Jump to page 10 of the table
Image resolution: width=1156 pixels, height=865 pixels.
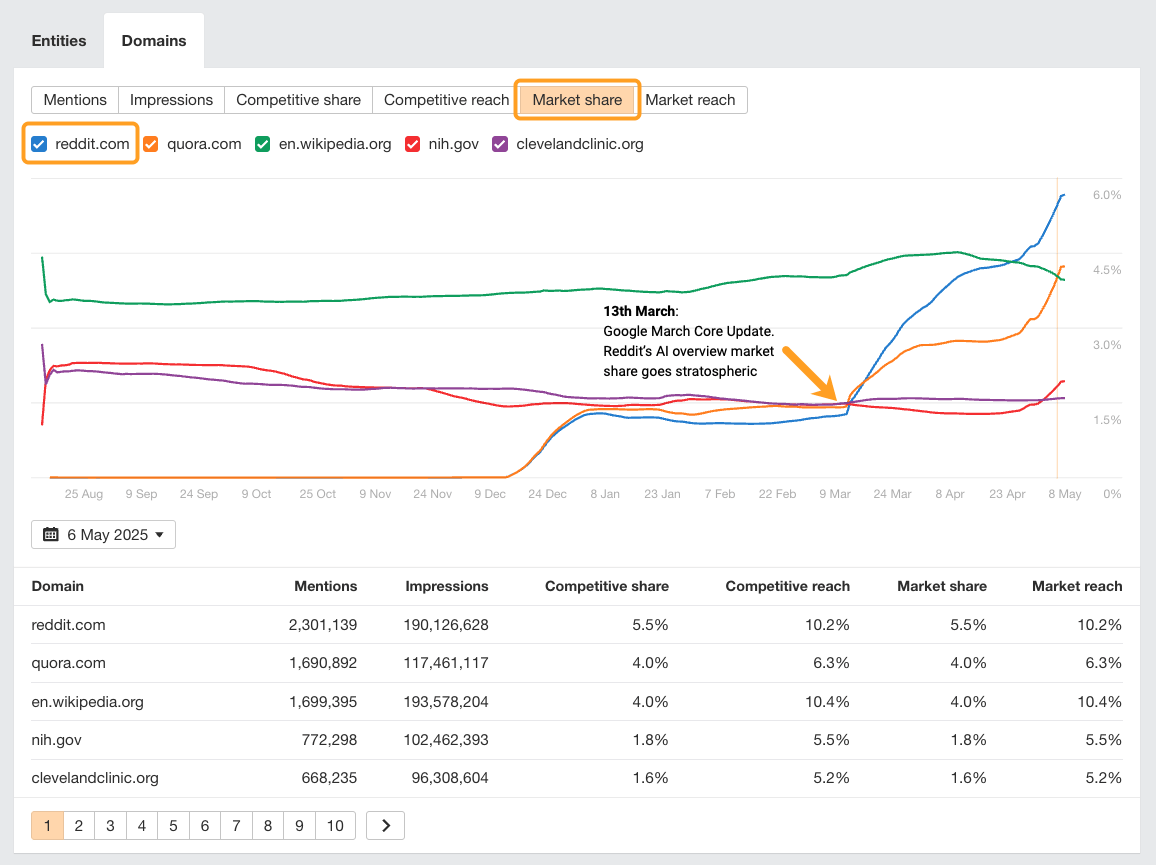335,825
